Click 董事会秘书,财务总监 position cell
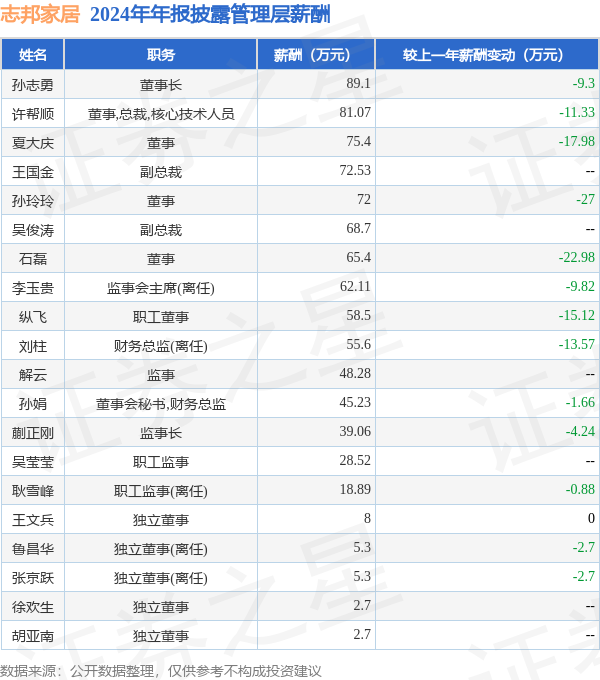600x680 pixels. tap(161, 404)
